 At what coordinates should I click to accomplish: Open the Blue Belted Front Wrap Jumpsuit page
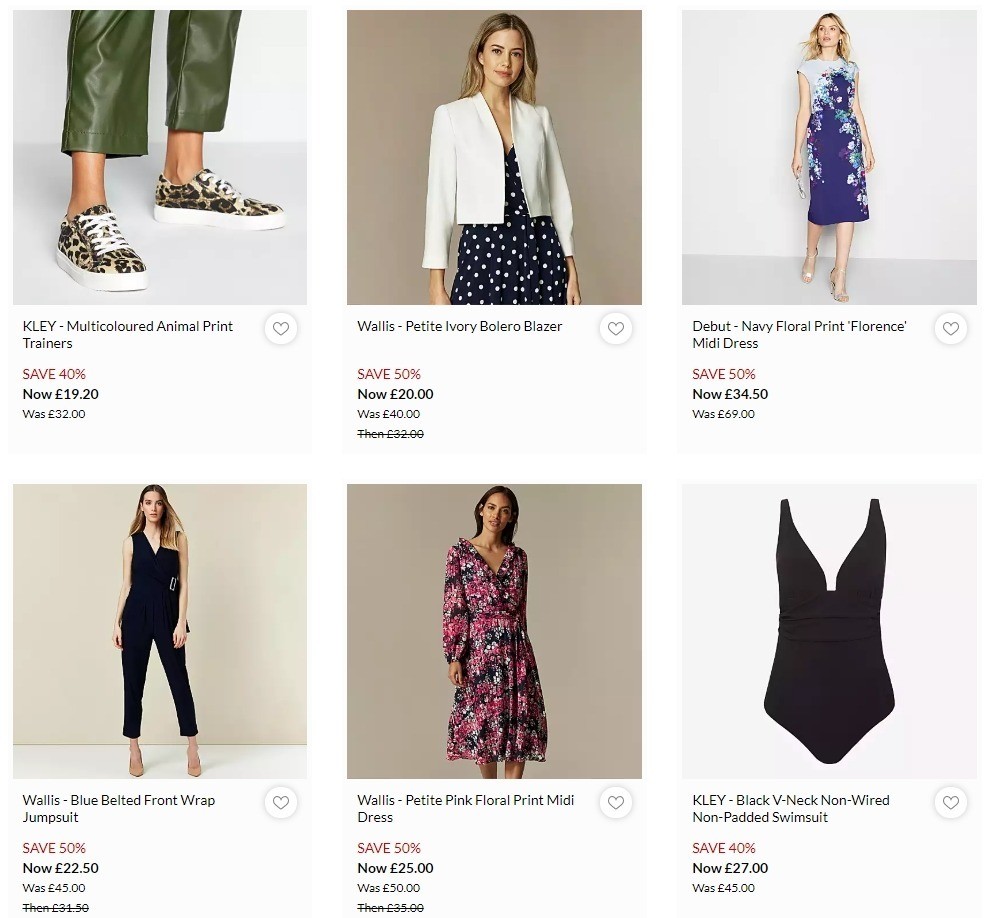[117, 808]
